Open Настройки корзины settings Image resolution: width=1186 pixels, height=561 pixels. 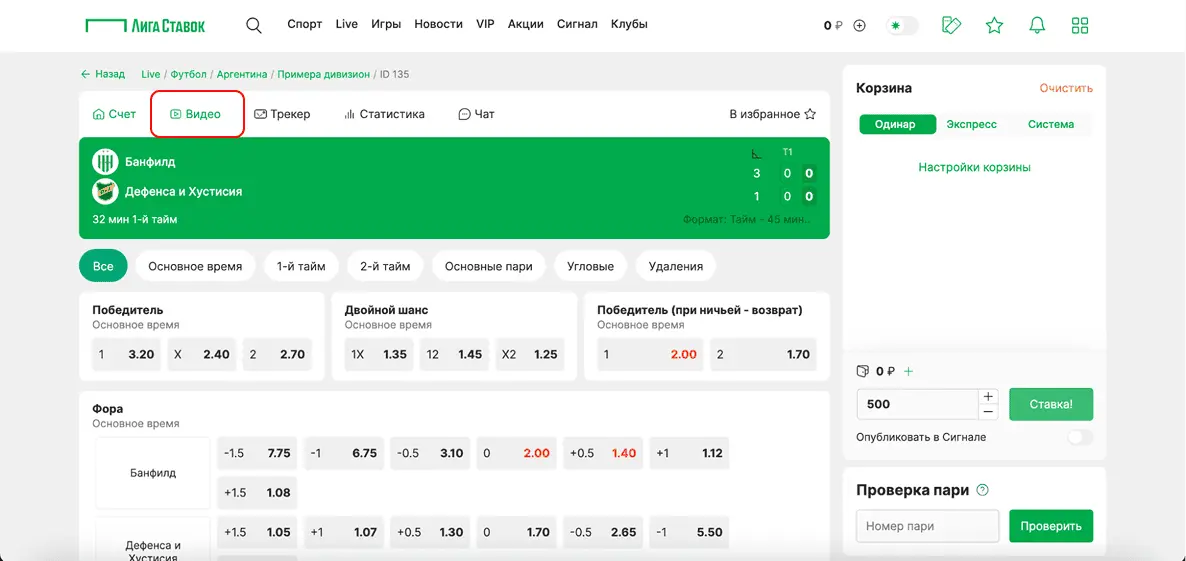click(974, 167)
